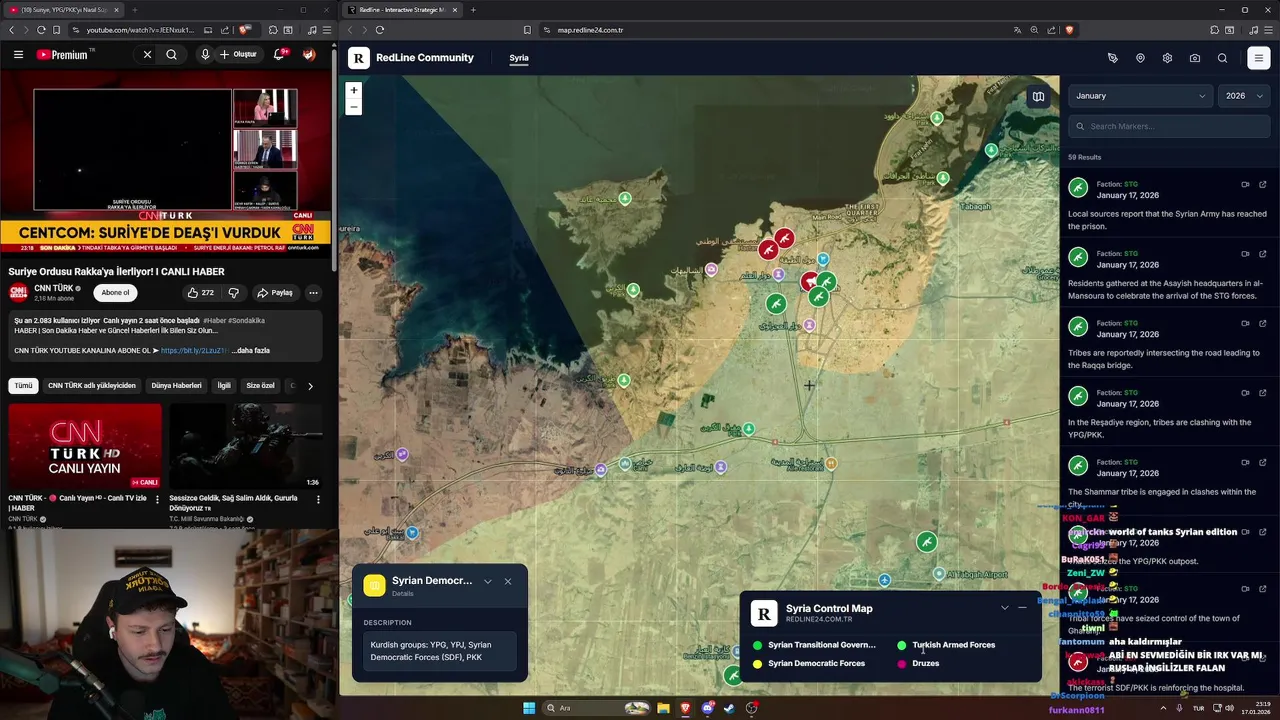
Task: Toggle Druzes legend entry
Action: (x=918, y=663)
